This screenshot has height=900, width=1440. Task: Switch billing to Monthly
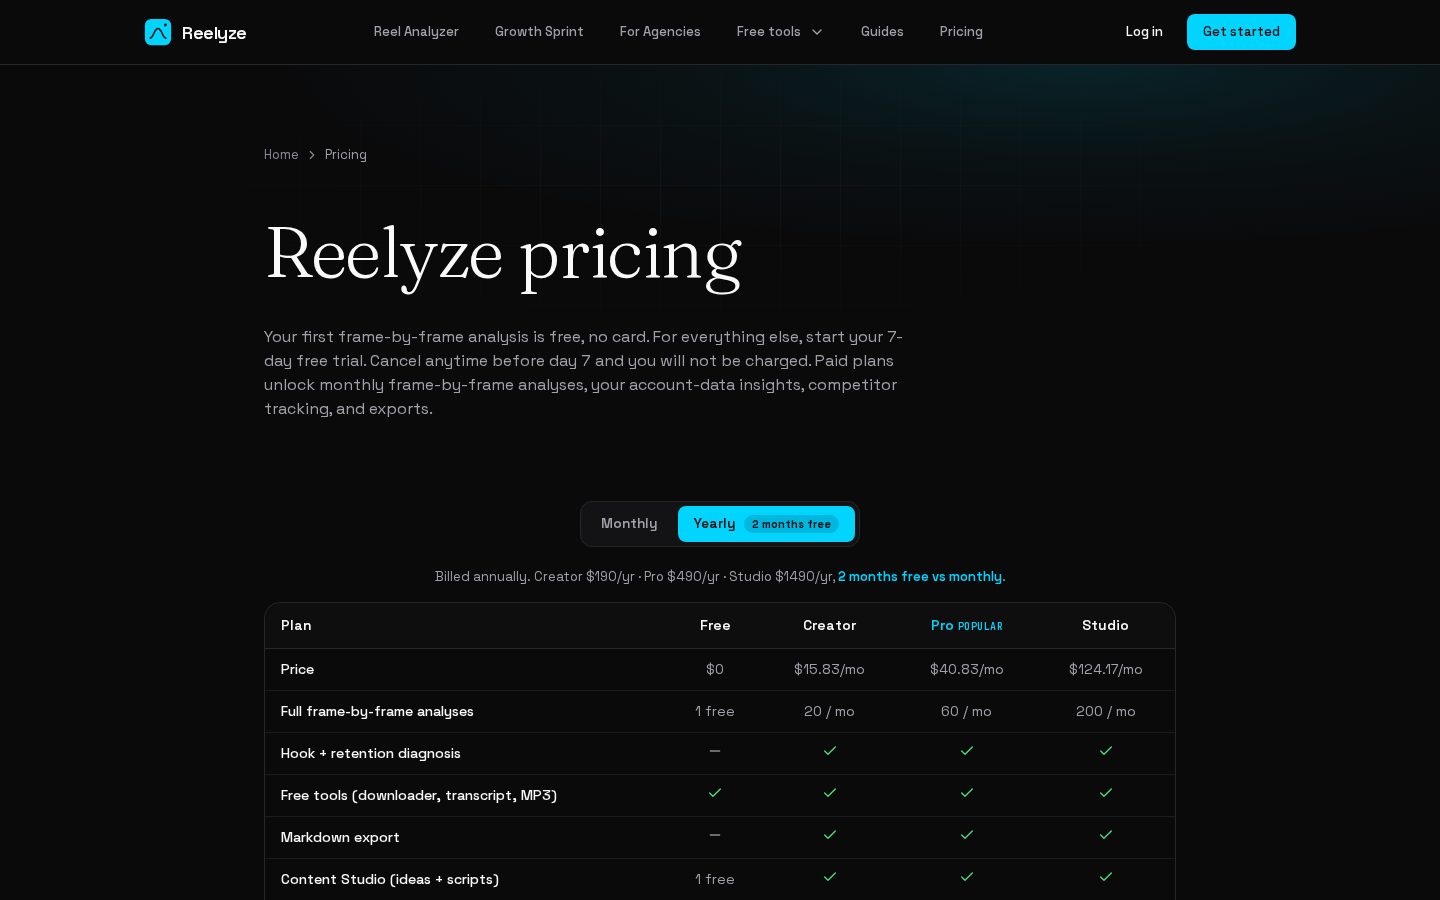(x=629, y=524)
